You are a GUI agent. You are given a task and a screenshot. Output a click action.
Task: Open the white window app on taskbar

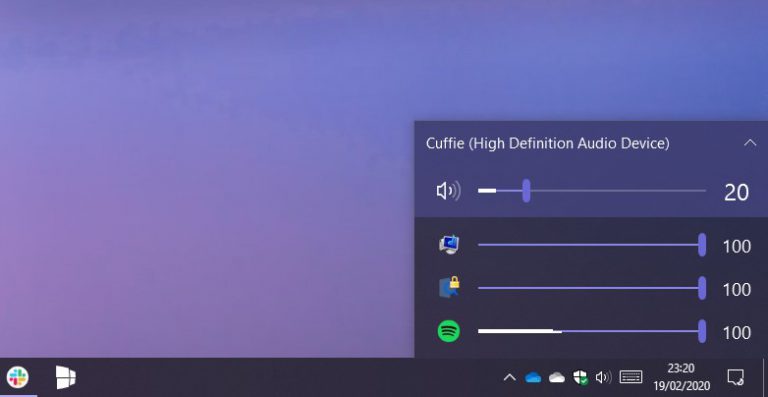[x=66, y=377]
